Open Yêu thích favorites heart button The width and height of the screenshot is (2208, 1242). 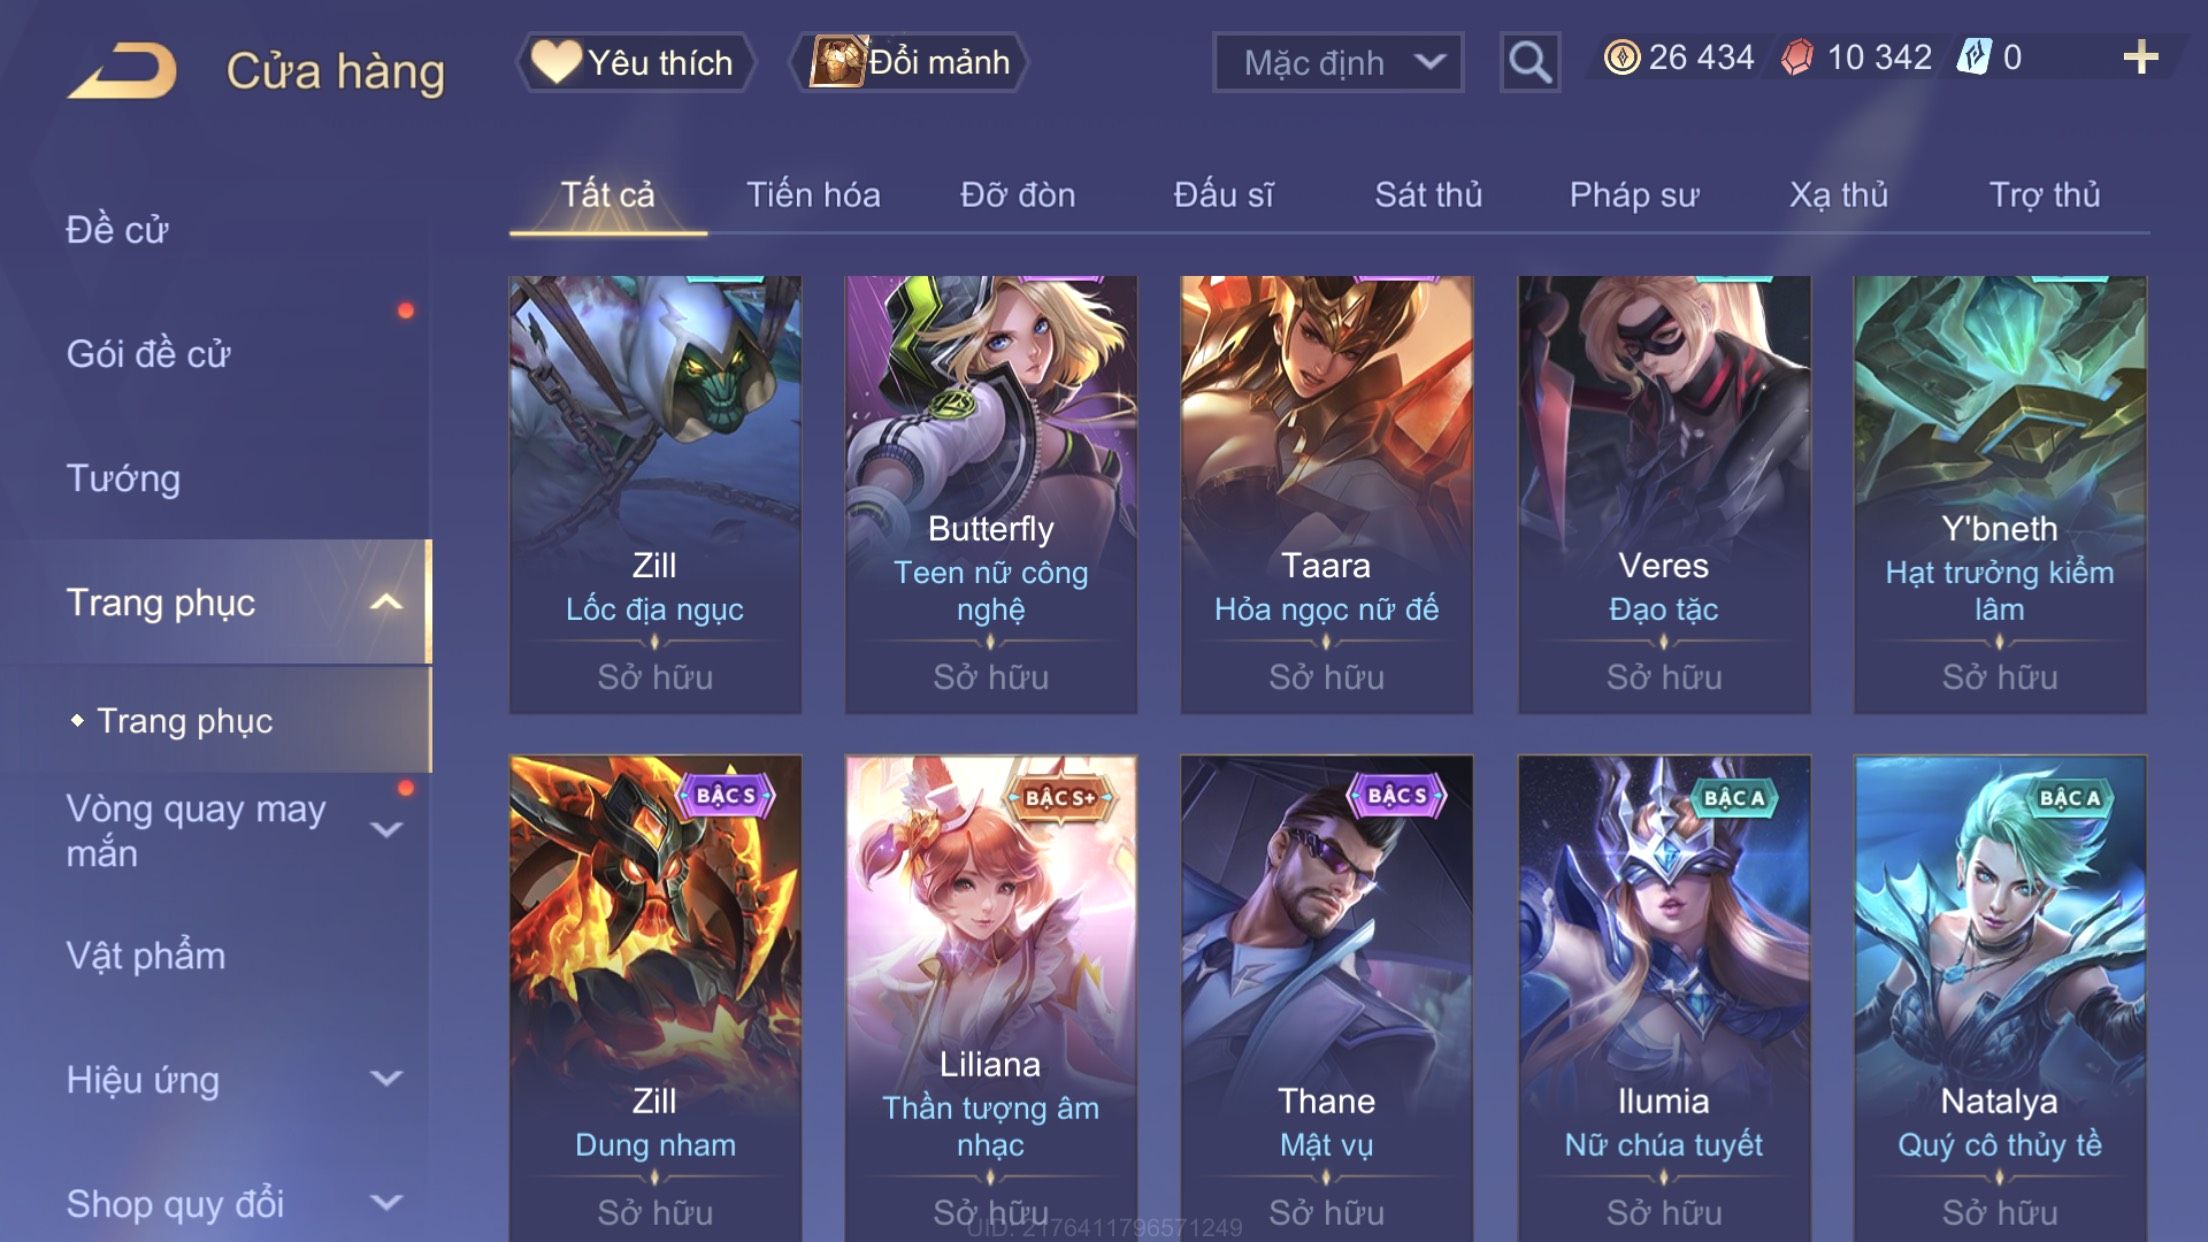(635, 62)
